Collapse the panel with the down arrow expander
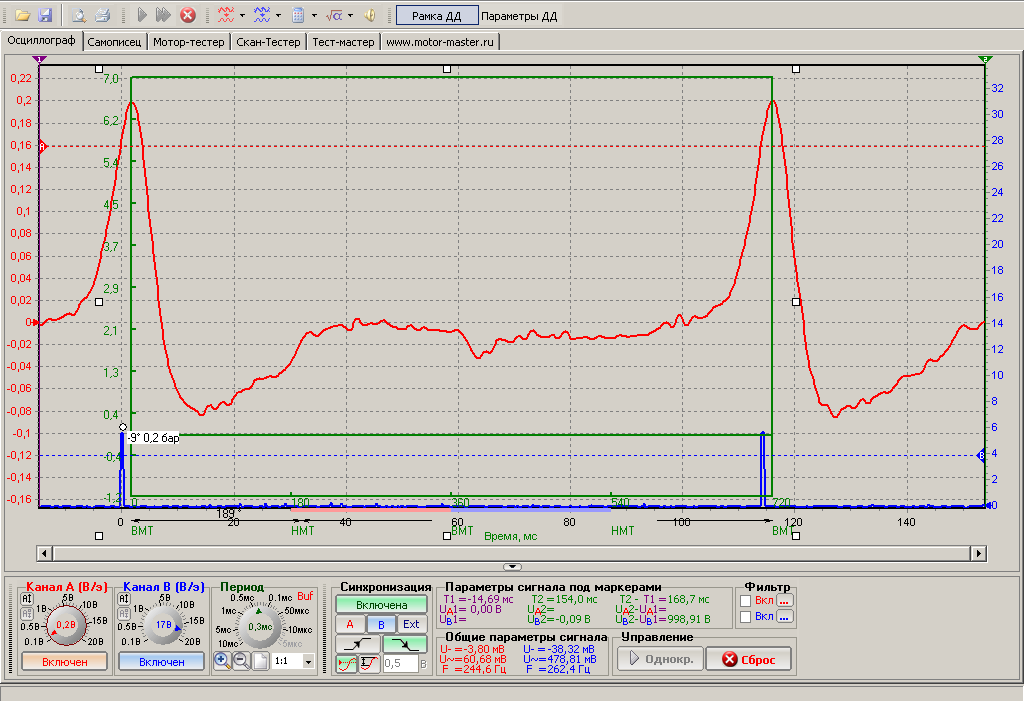 [x=512, y=567]
